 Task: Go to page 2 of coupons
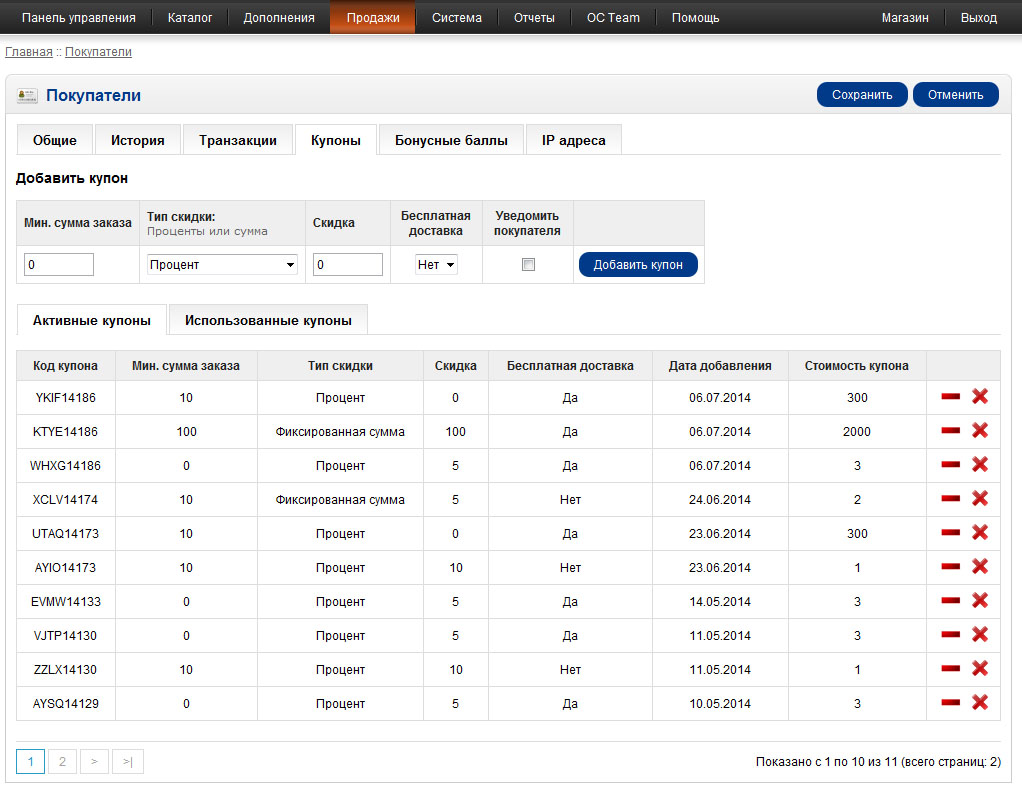pos(62,762)
